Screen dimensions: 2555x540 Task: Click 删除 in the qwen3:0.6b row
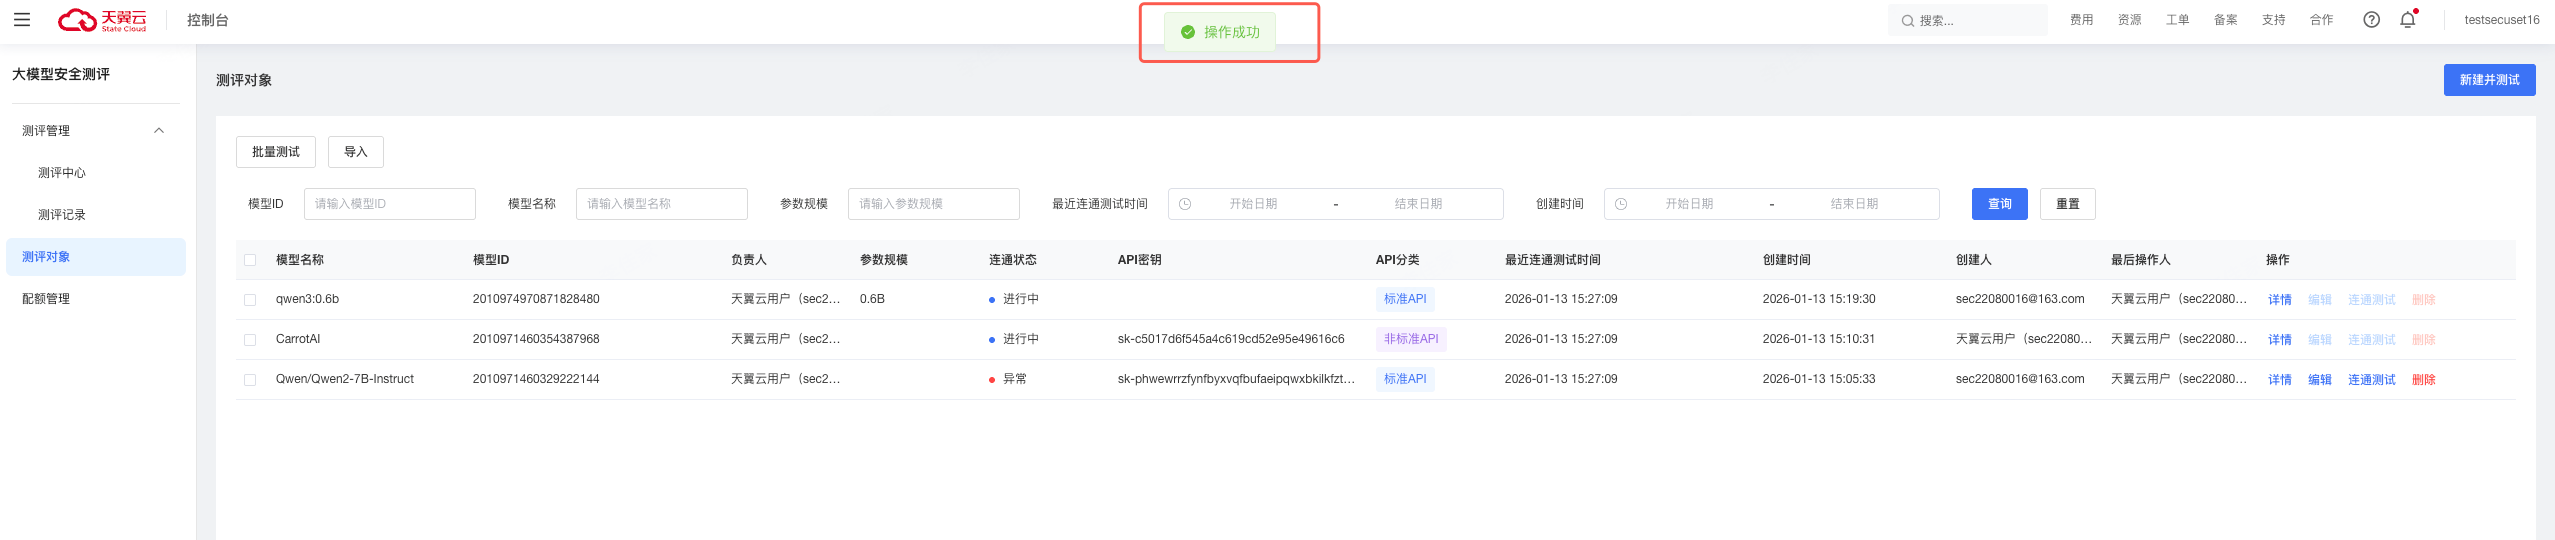pos(2424,300)
